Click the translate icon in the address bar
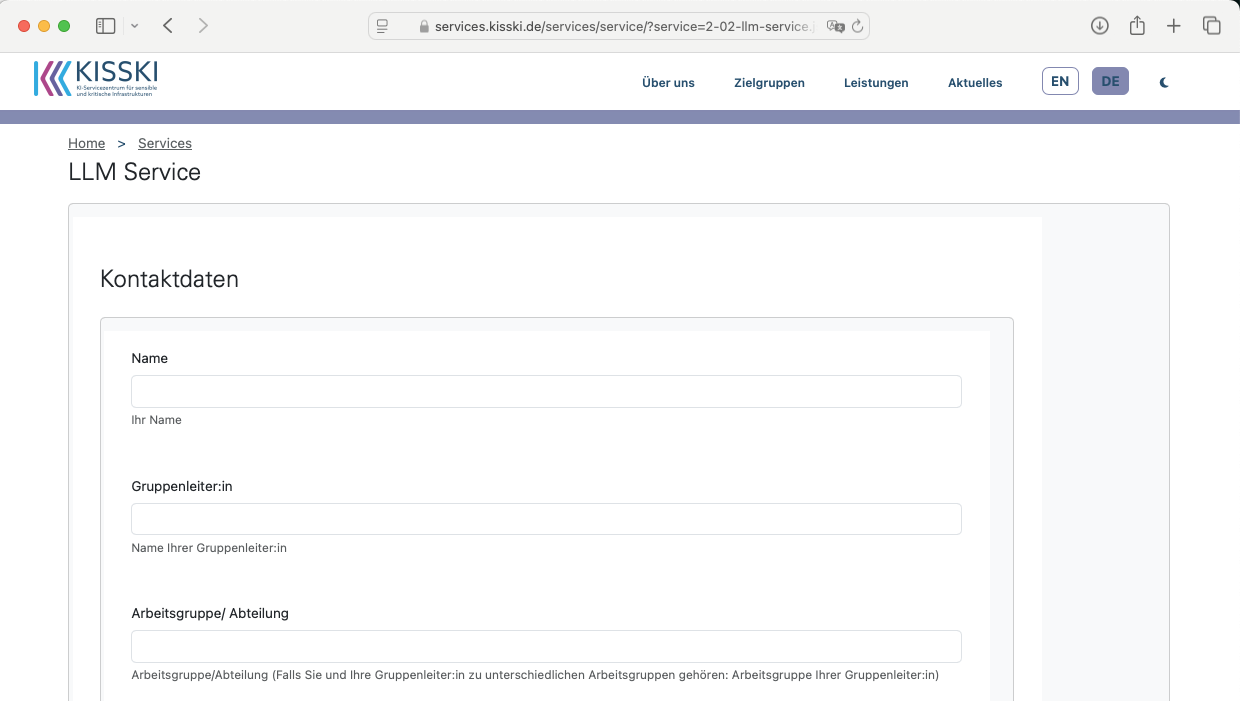This screenshot has height=701, width=1240. click(835, 27)
